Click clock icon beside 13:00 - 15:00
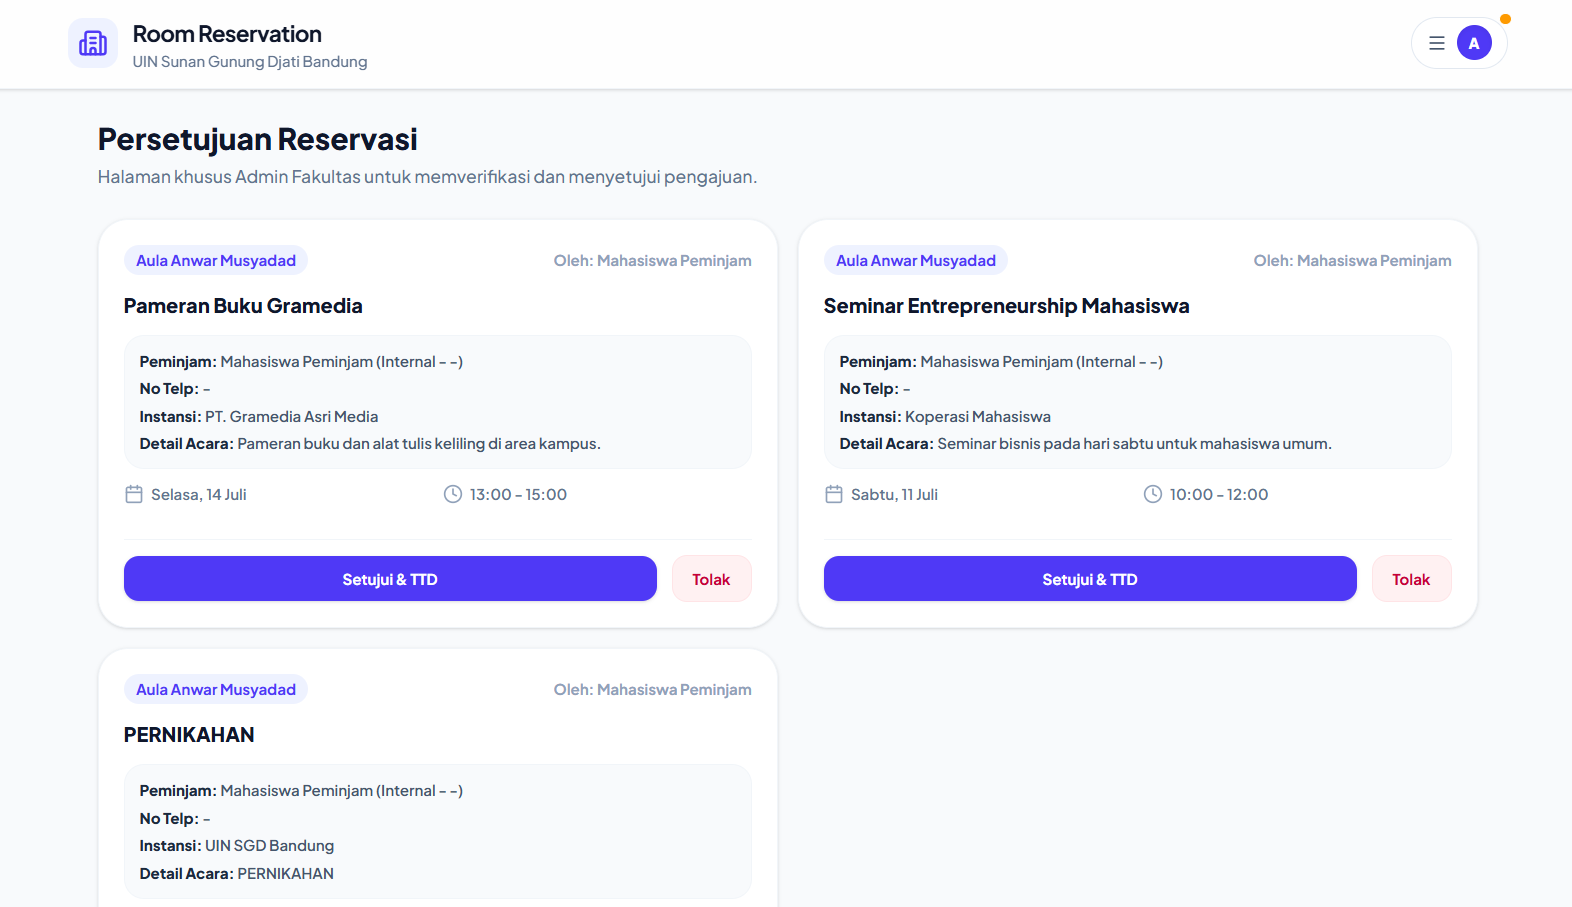 point(453,494)
